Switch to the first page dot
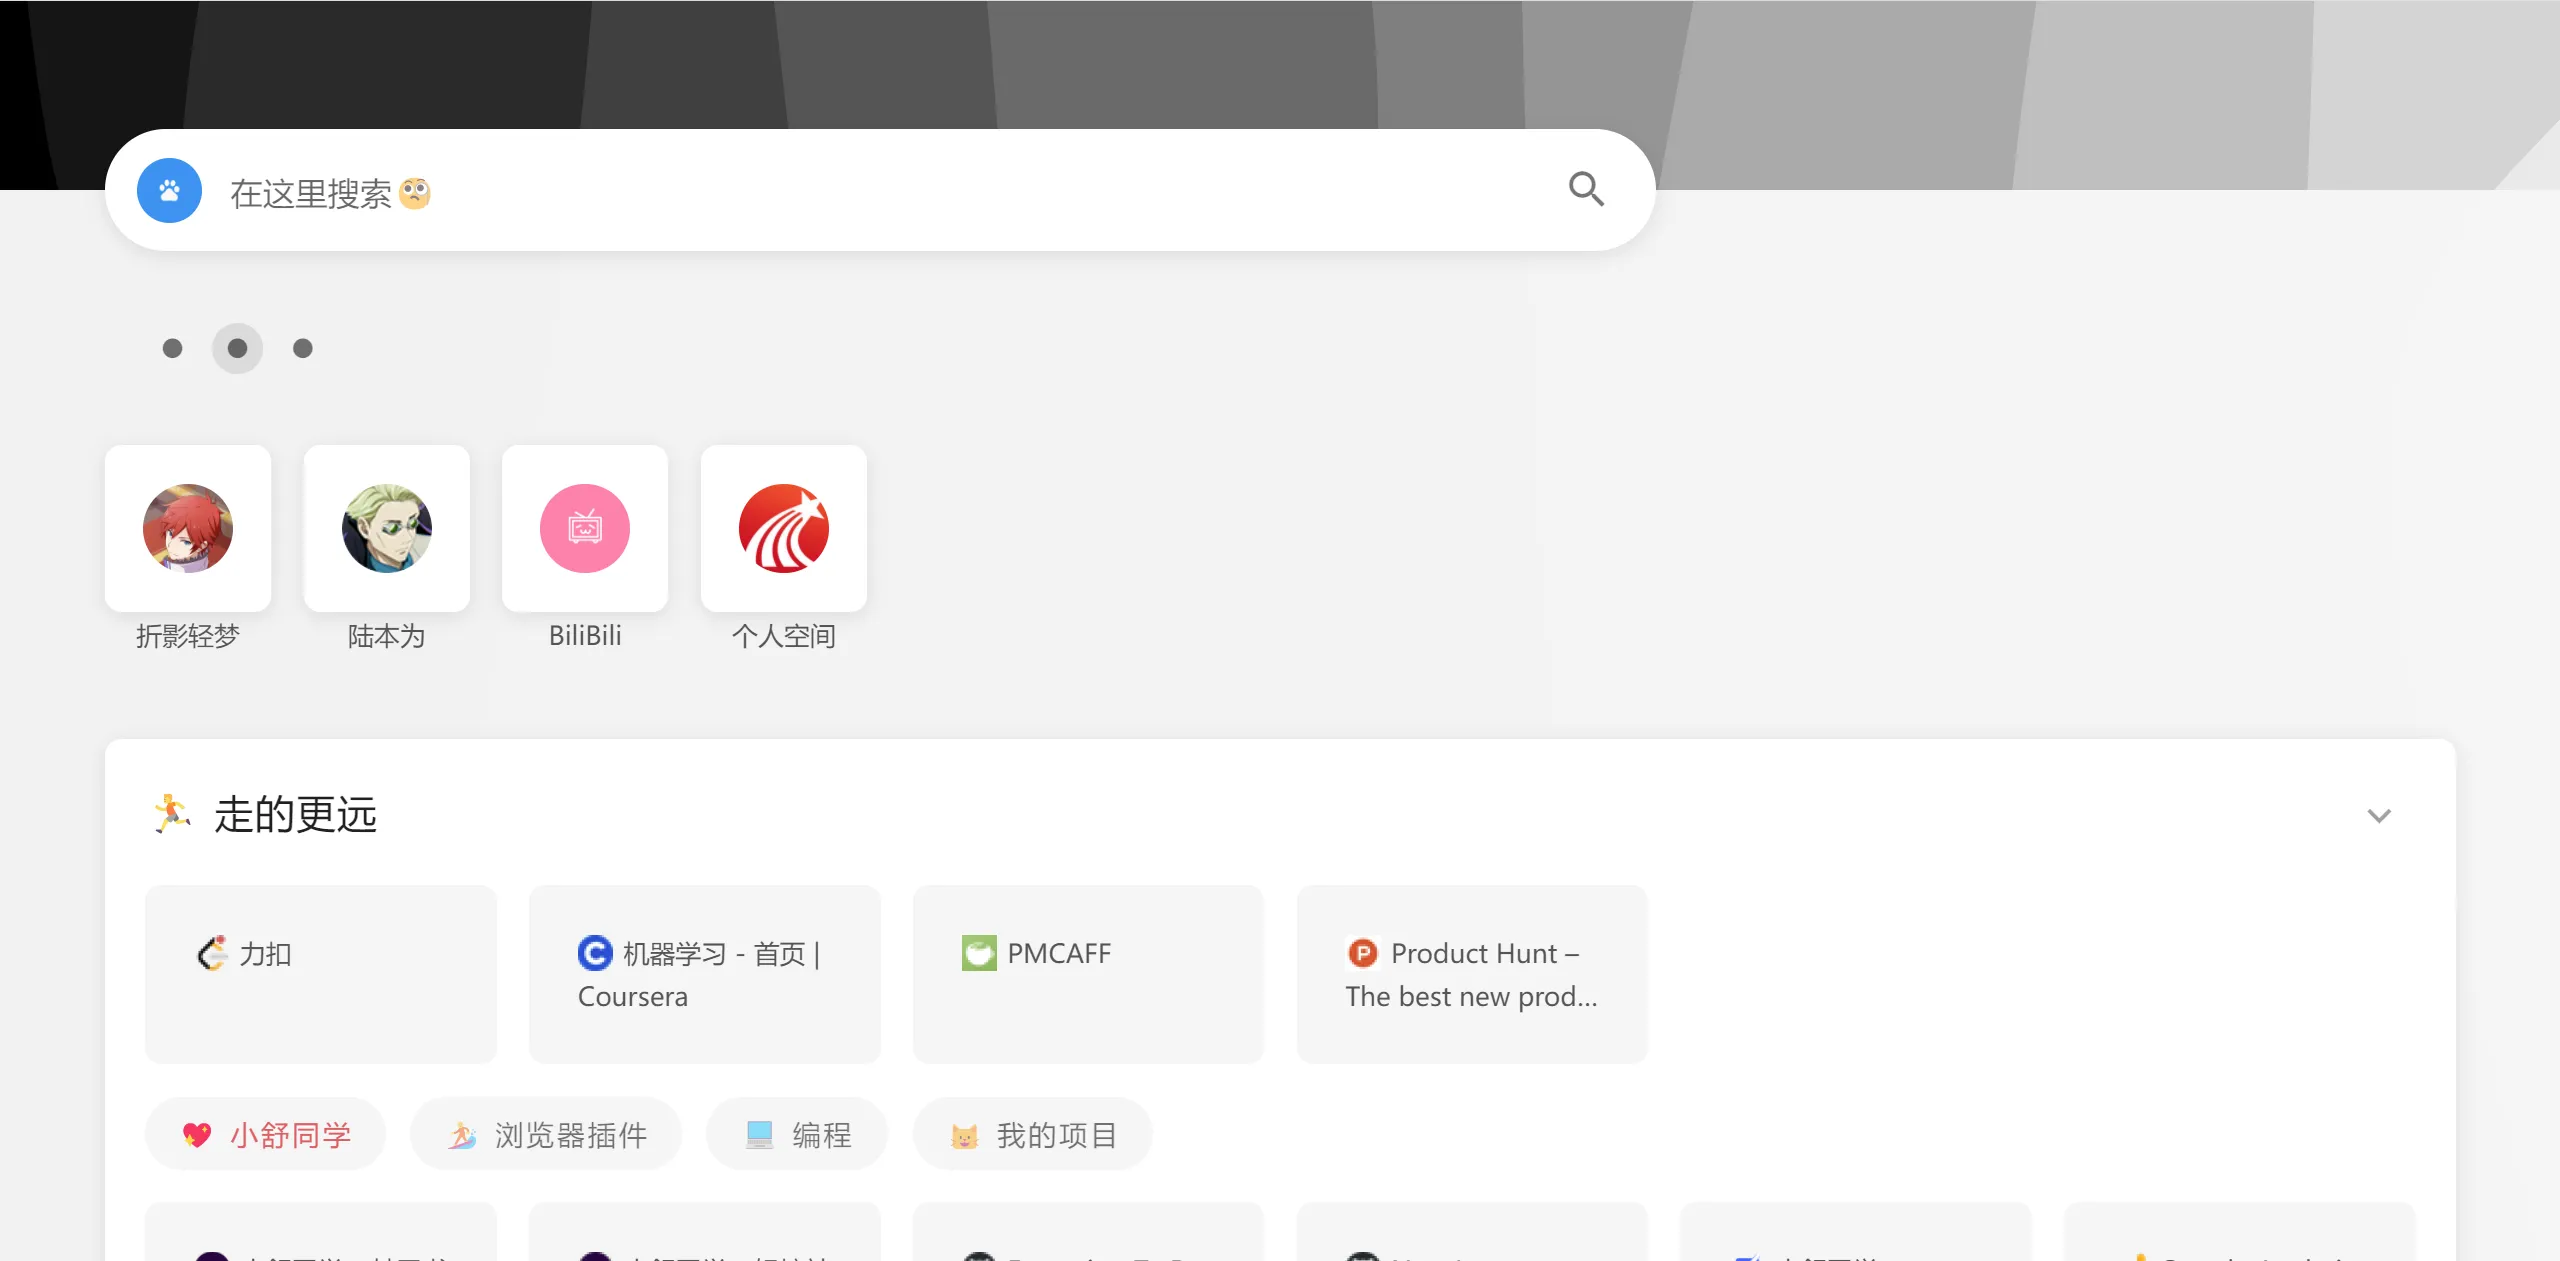 (171, 348)
